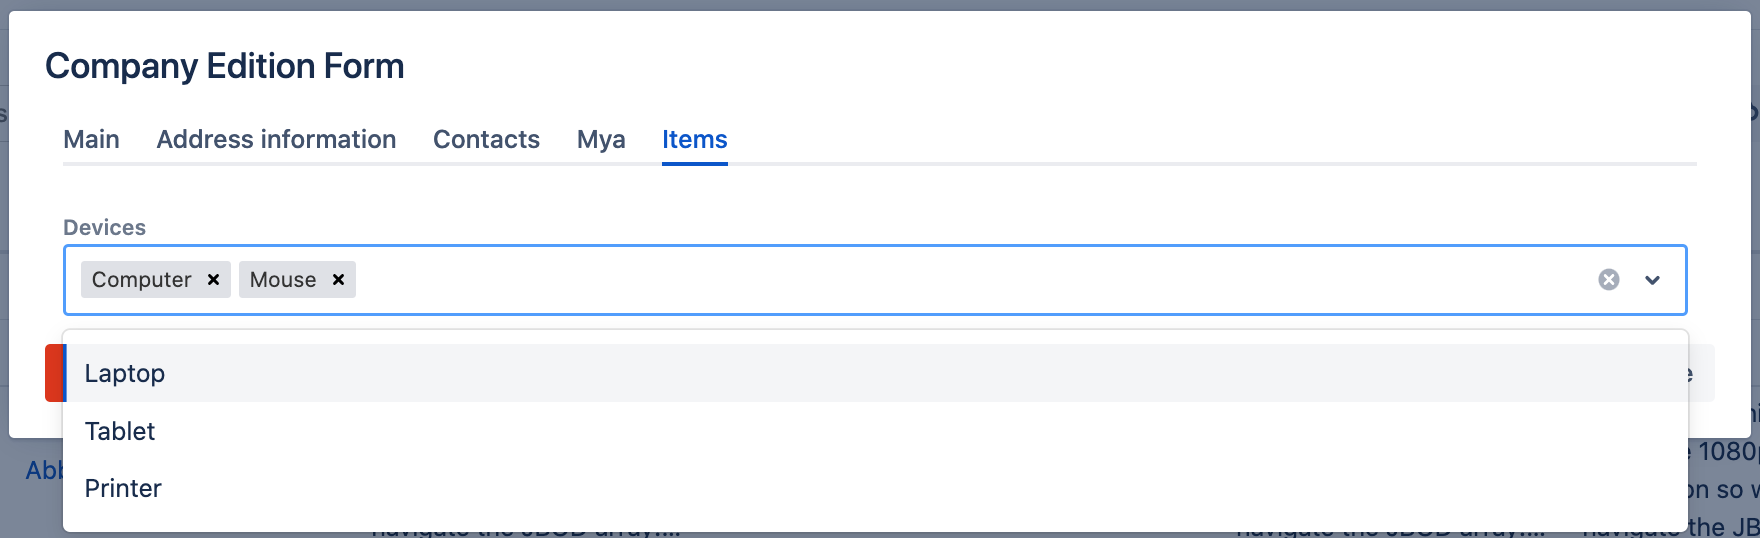Remove the Mouse chip with its x
The height and width of the screenshot is (538, 1760).
[338, 280]
